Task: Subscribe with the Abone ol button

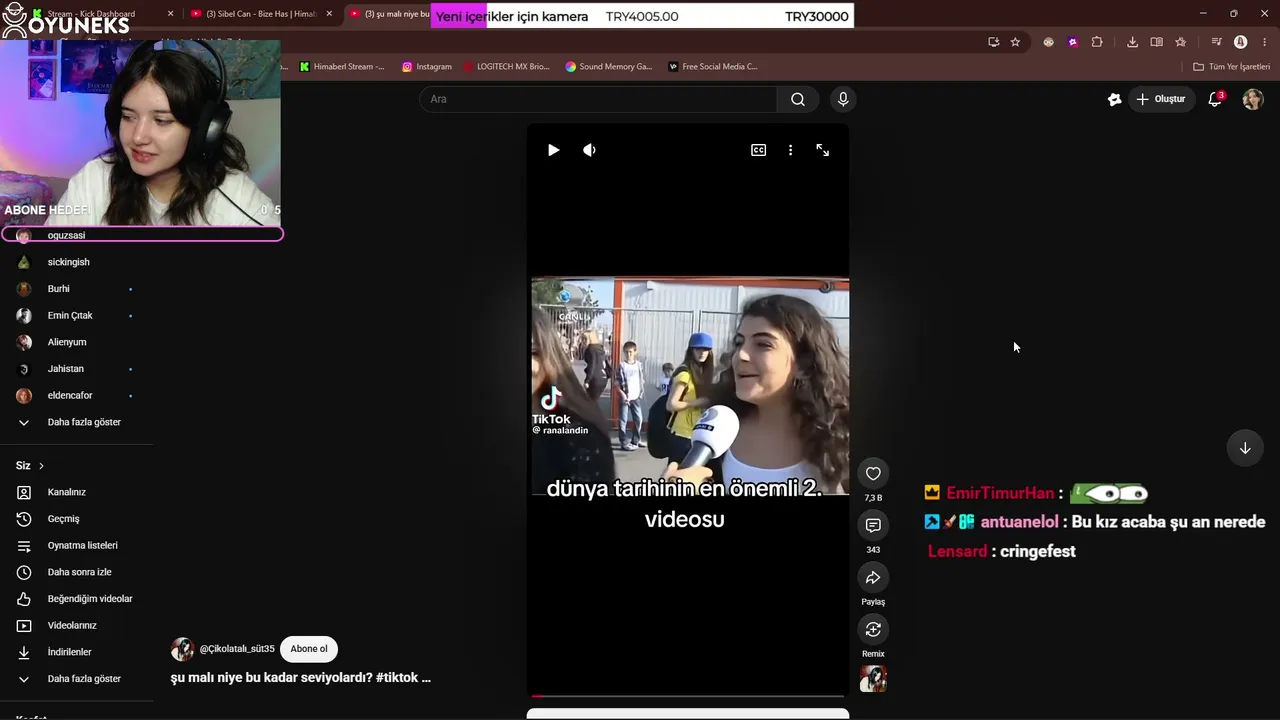Action: coord(309,649)
